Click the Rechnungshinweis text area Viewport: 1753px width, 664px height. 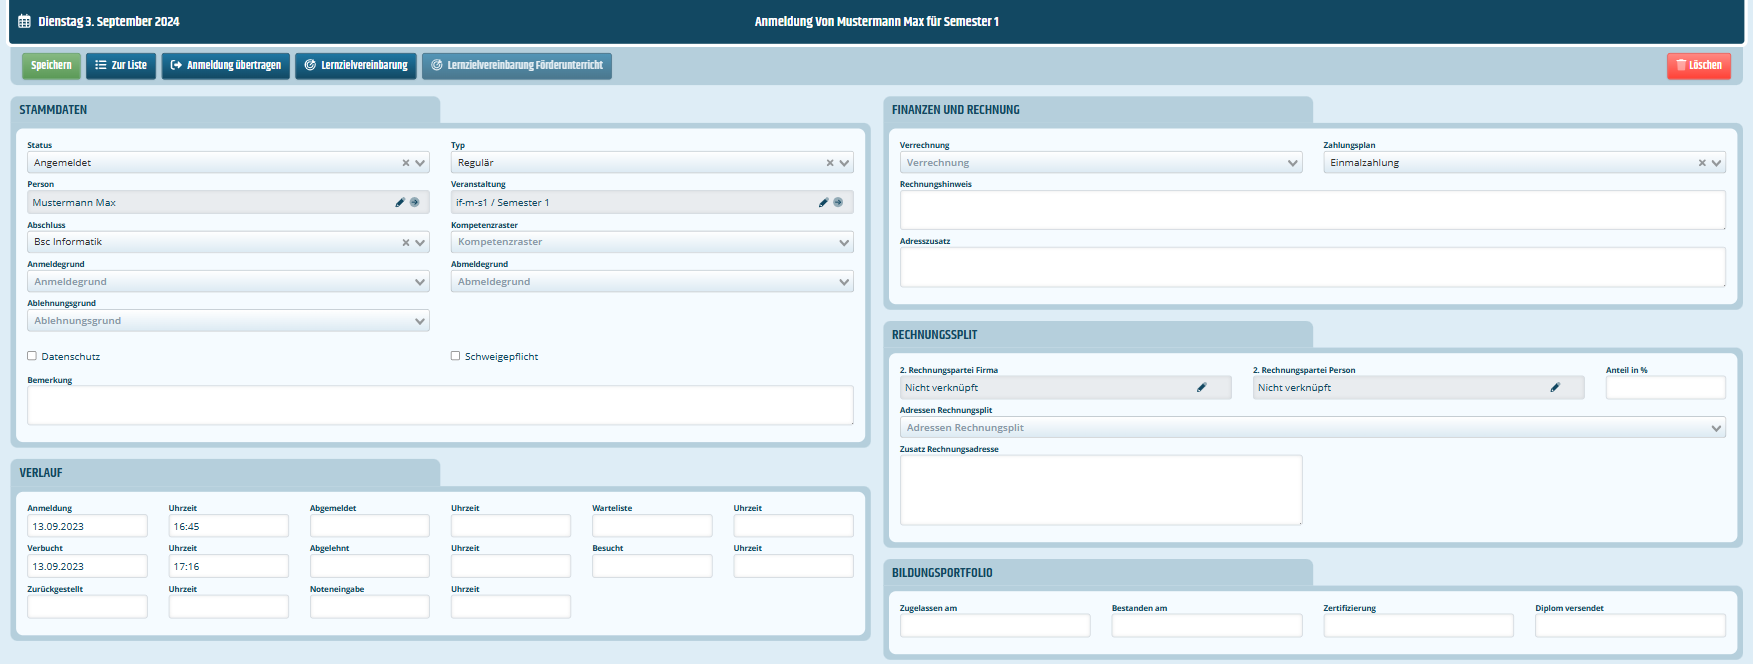(1313, 210)
